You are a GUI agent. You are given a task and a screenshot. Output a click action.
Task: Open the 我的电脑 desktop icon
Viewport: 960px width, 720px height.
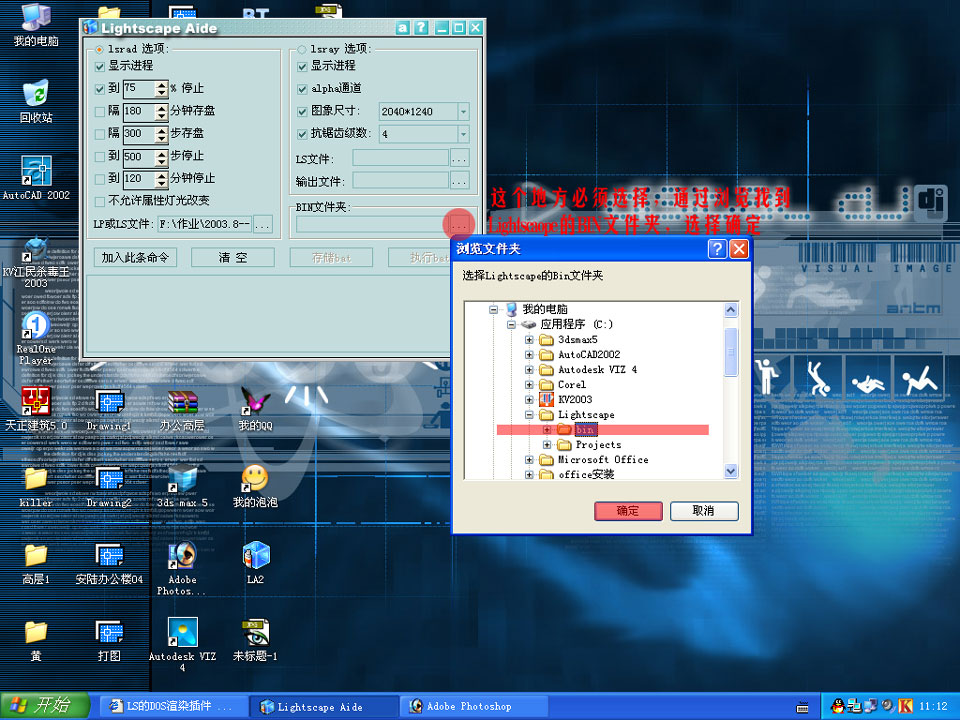(36, 24)
